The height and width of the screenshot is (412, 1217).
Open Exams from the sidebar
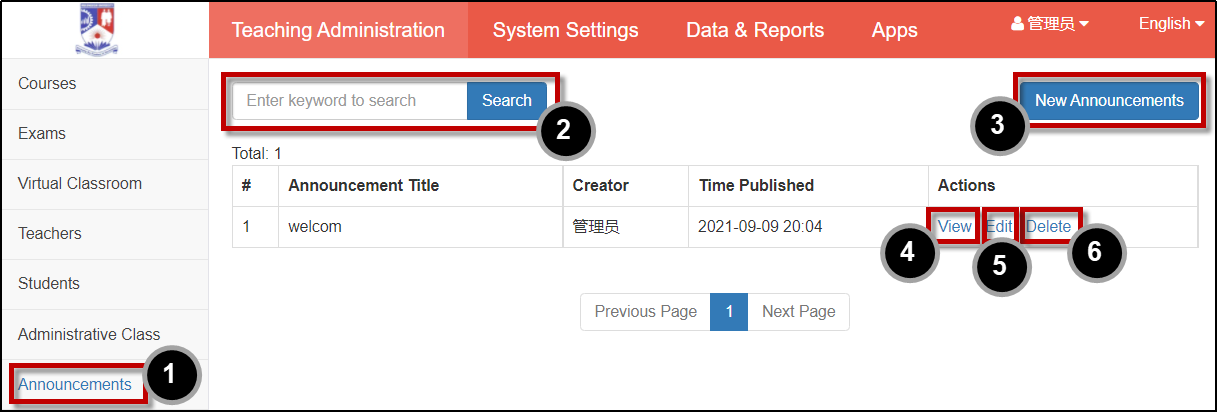(x=105, y=134)
